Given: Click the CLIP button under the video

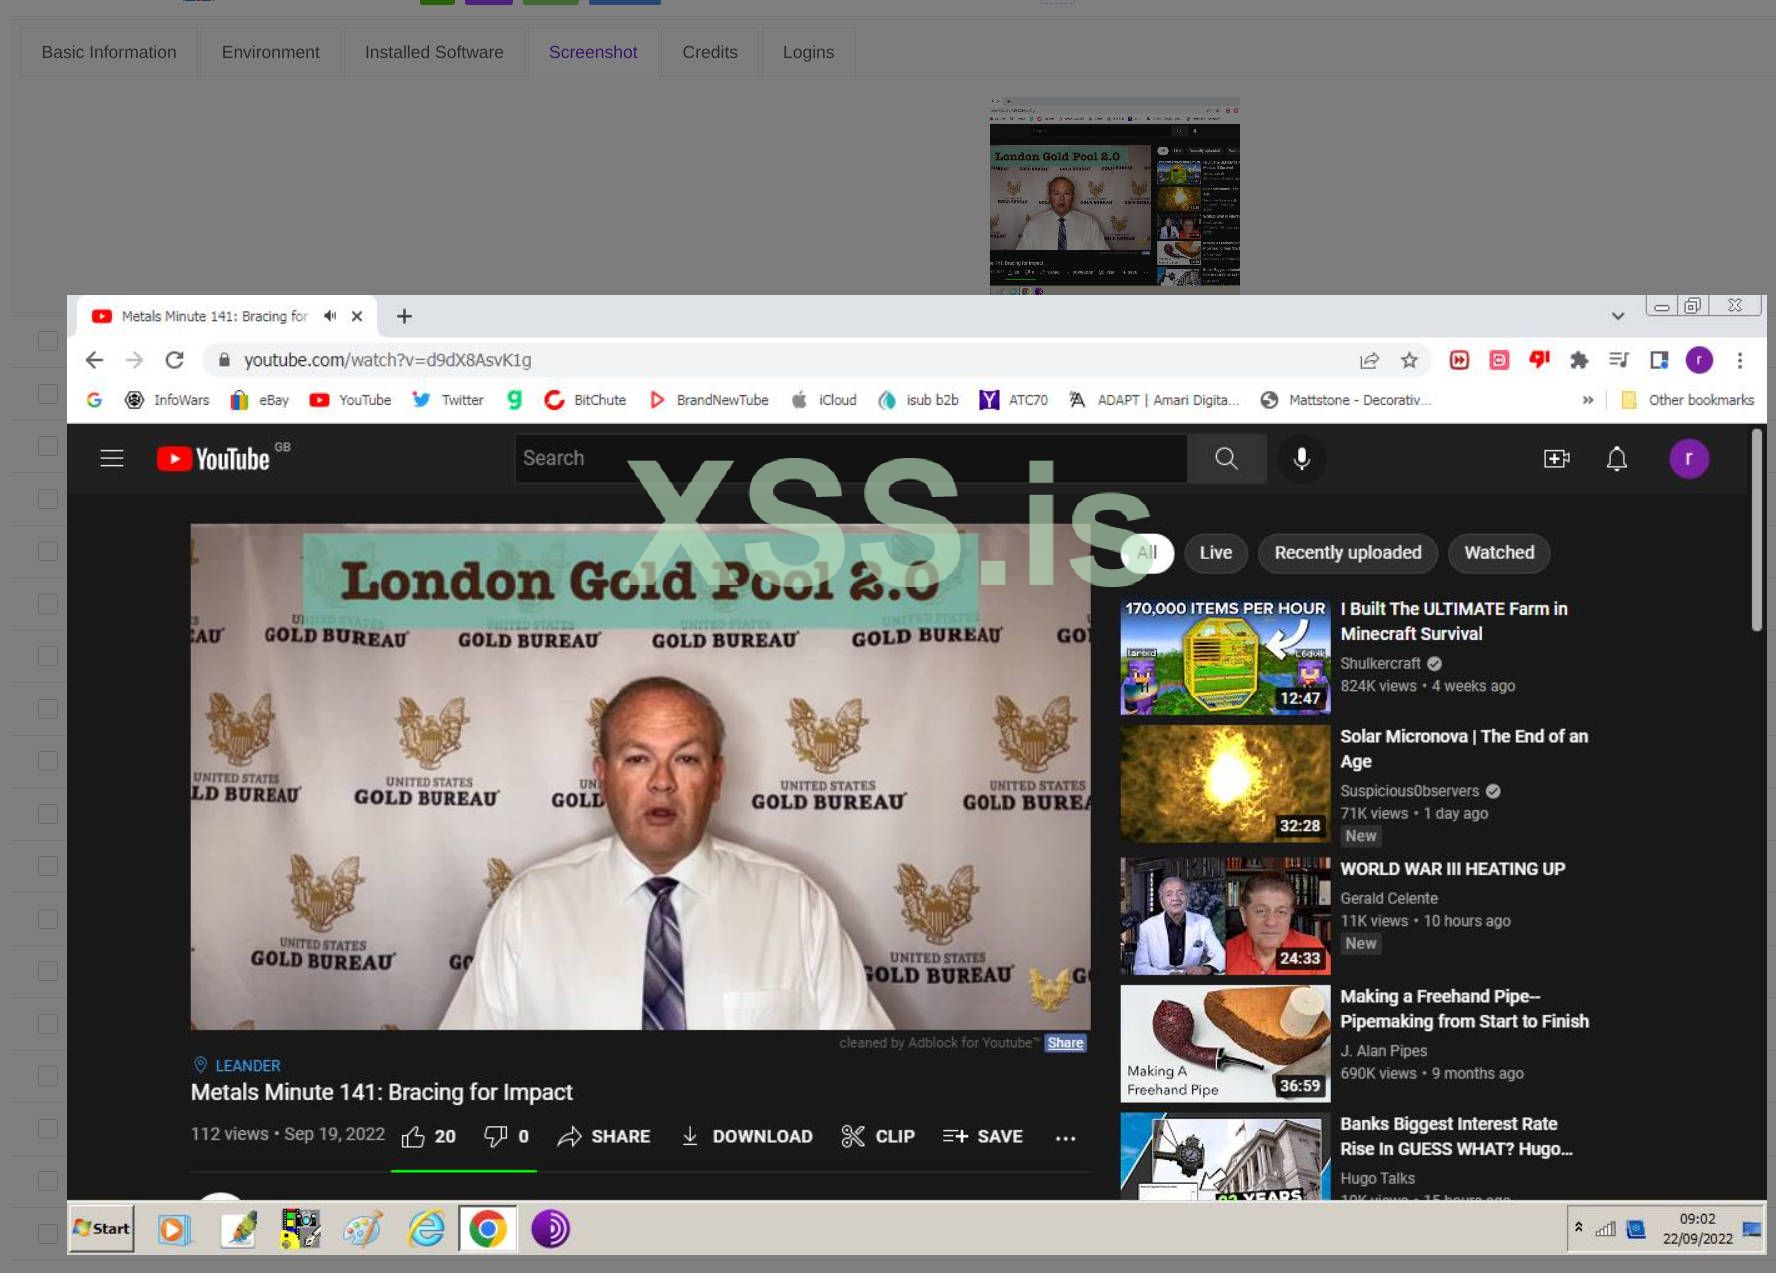Looking at the screenshot, I should 878,1137.
